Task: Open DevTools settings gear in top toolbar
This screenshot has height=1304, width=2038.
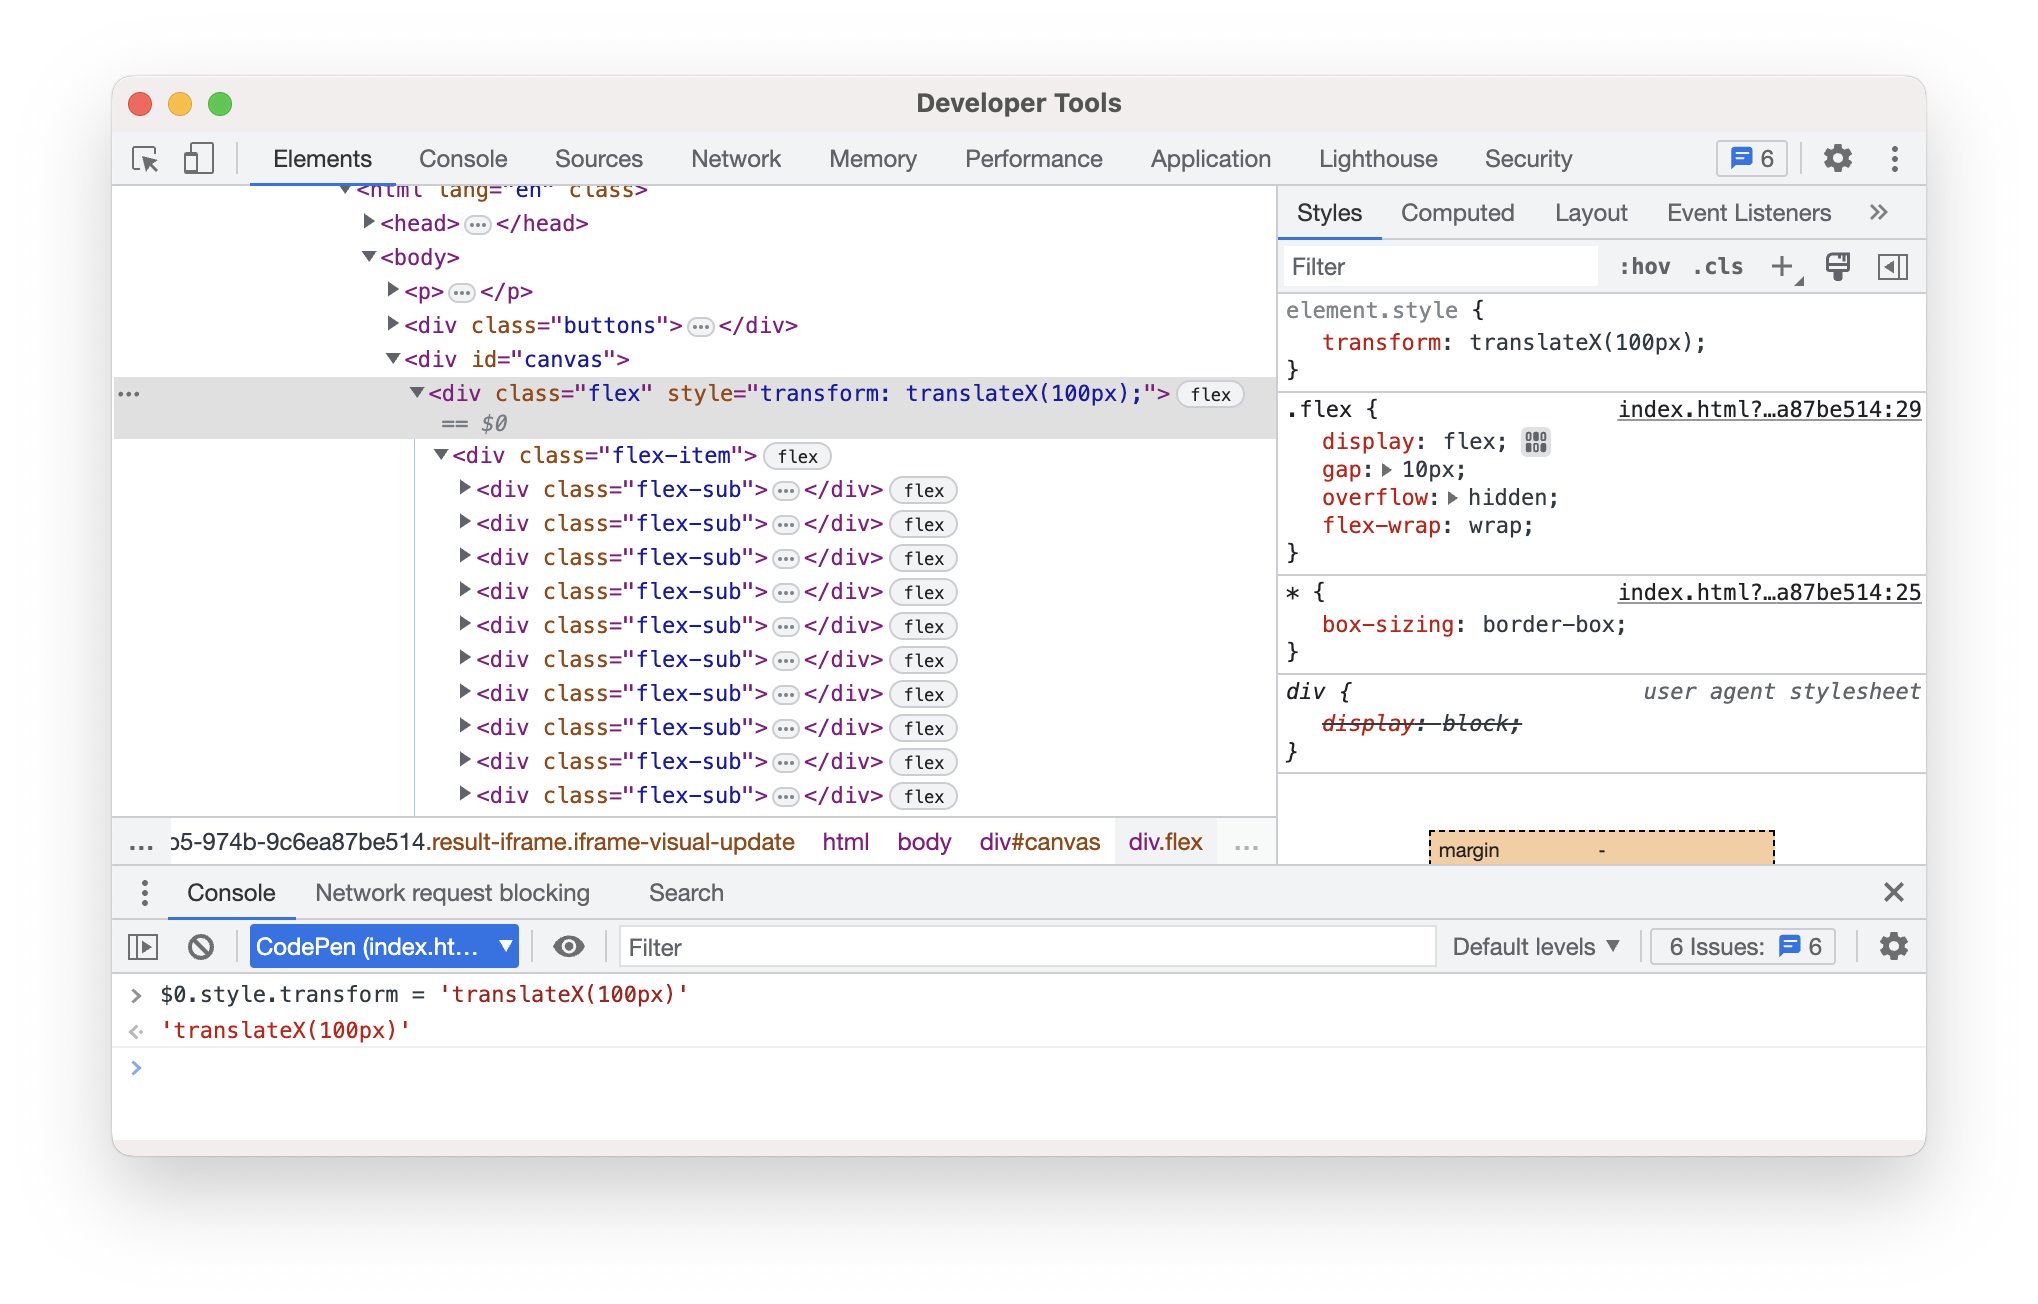Action: [x=1837, y=158]
